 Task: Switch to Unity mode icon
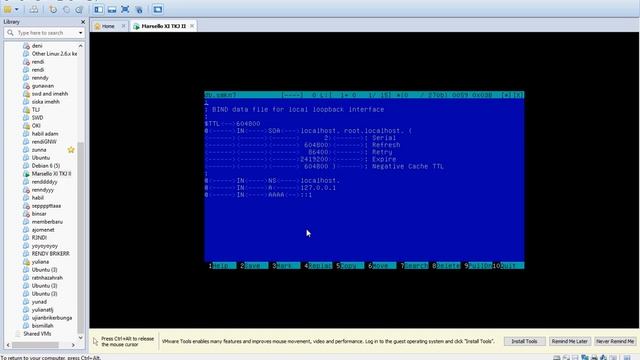point(139,9)
